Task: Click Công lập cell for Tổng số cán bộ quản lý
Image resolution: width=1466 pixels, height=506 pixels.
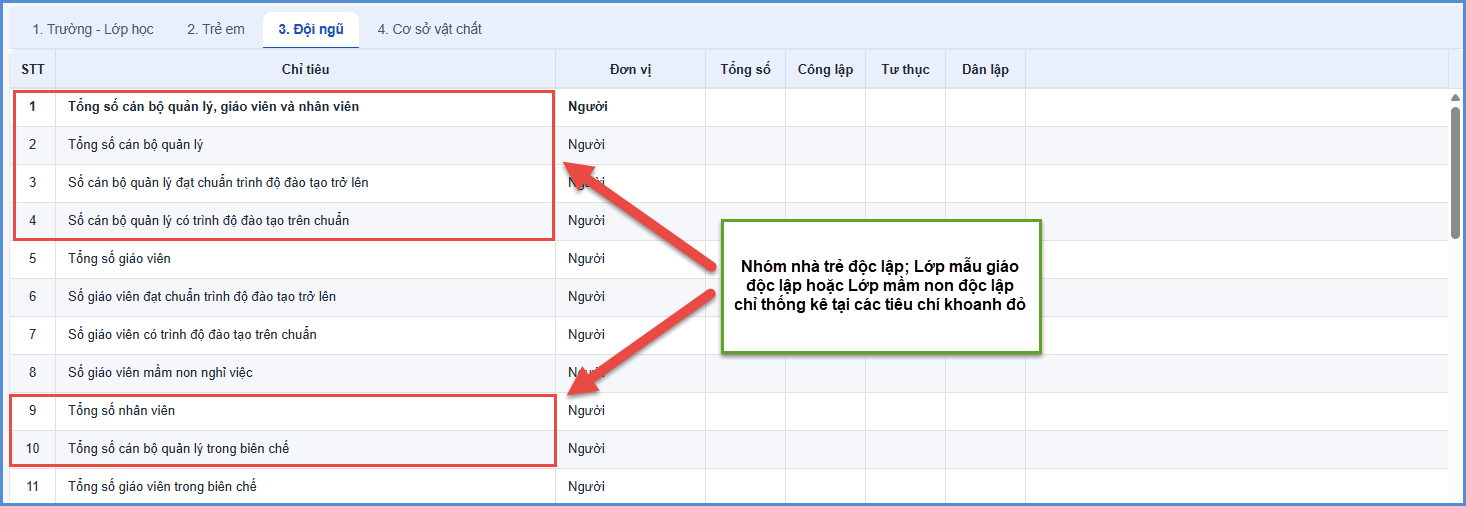Action: point(826,145)
